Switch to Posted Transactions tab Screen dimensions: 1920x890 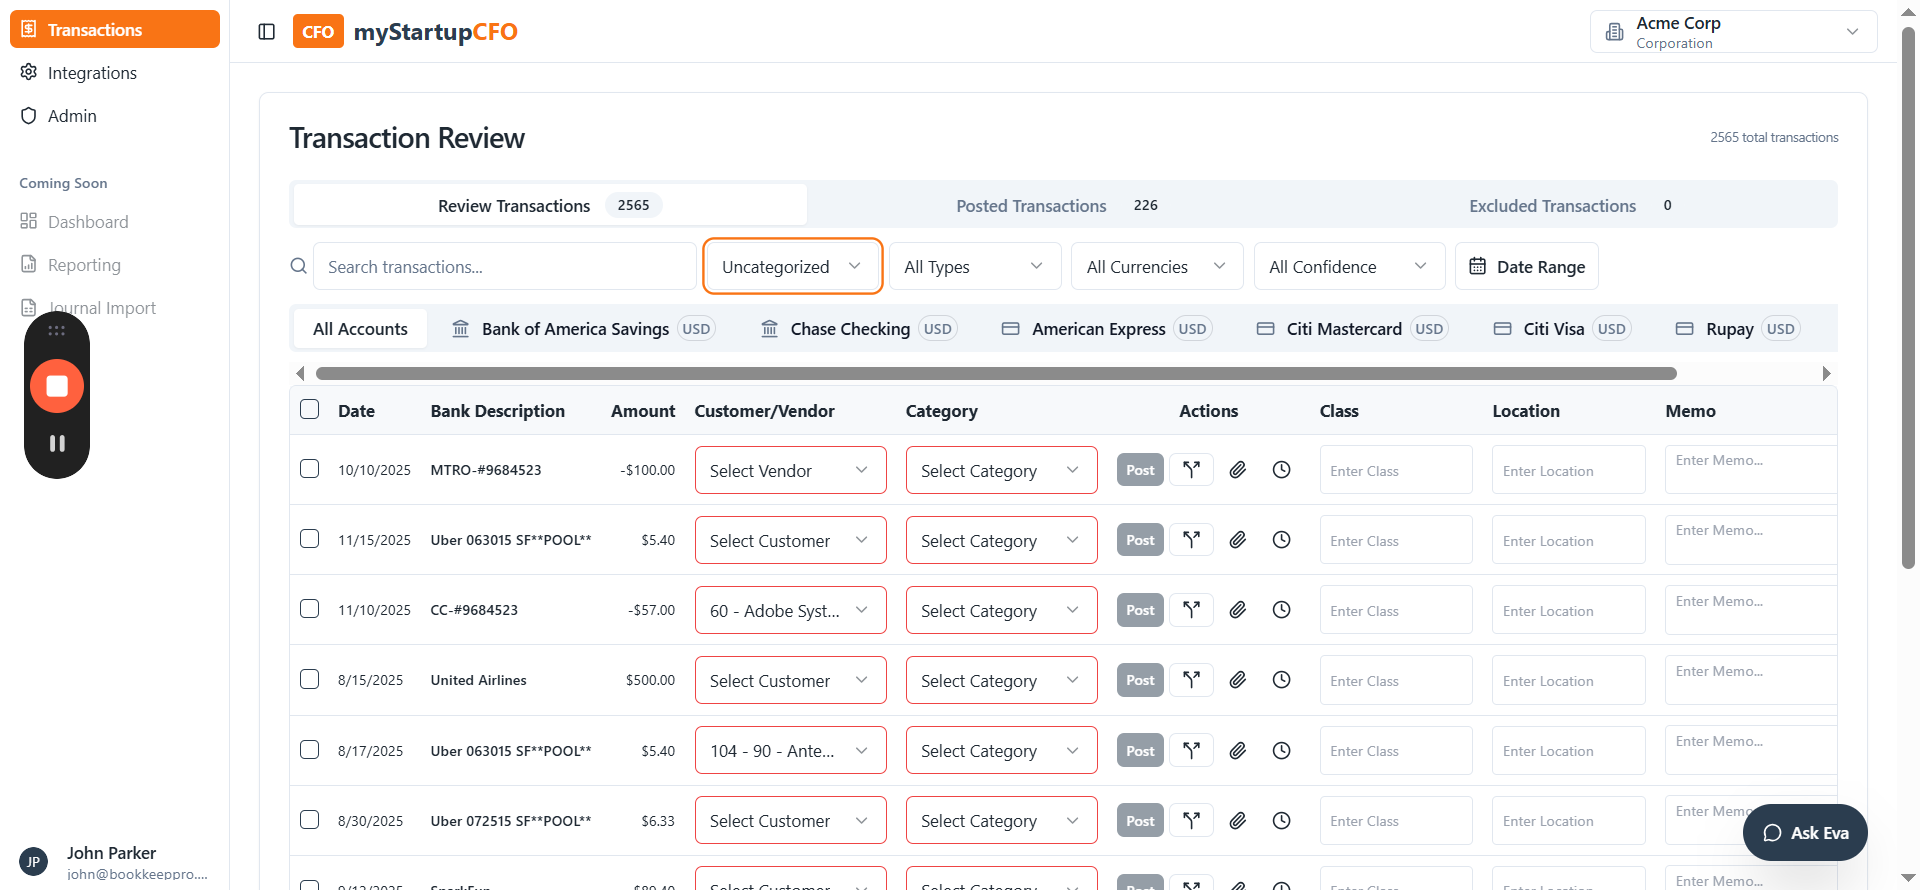[1031, 205]
